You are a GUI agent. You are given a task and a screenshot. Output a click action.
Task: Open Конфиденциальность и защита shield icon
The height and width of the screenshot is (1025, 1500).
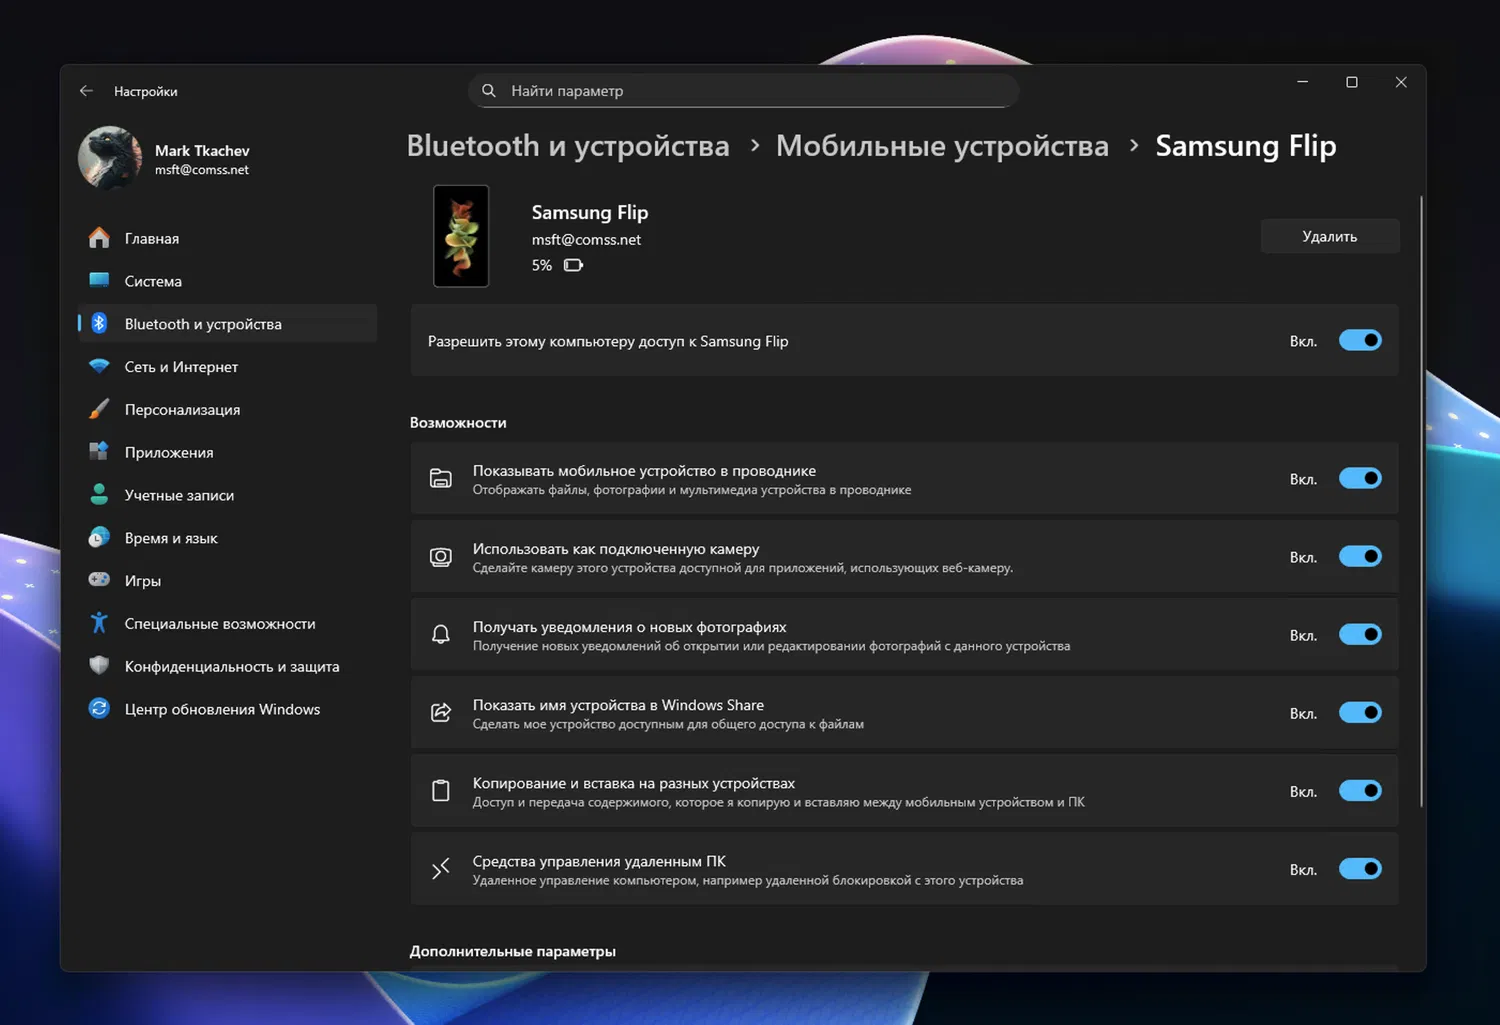click(x=98, y=666)
